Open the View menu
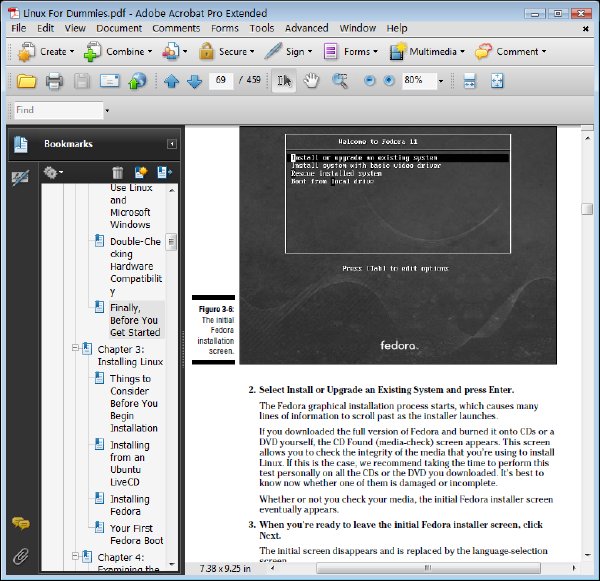Screen dimensions: 600x581 point(75,28)
